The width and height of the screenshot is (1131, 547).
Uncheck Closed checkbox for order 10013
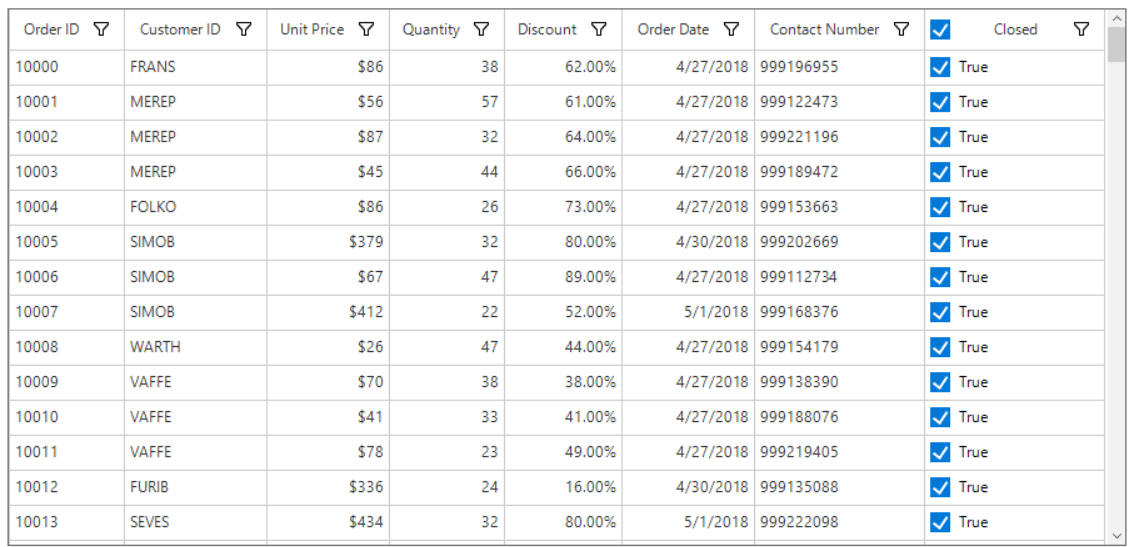coord(940,522)
